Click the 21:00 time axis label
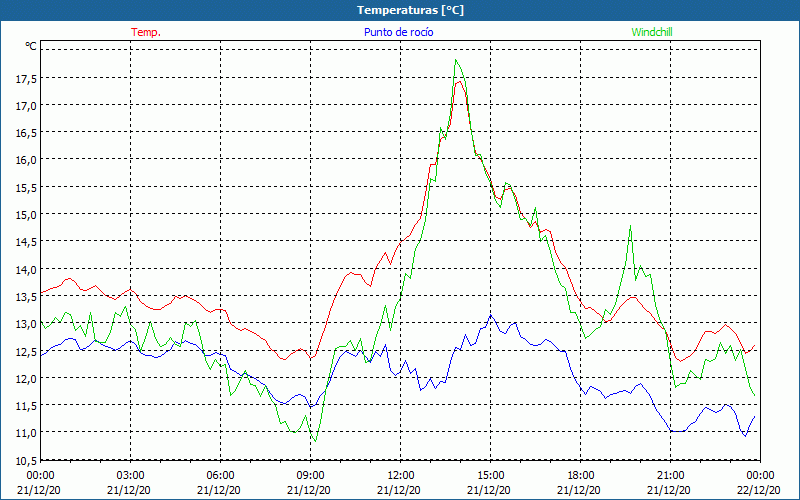Image resolution: width=800 pixels, height=500 pixels. coord(670,476)
